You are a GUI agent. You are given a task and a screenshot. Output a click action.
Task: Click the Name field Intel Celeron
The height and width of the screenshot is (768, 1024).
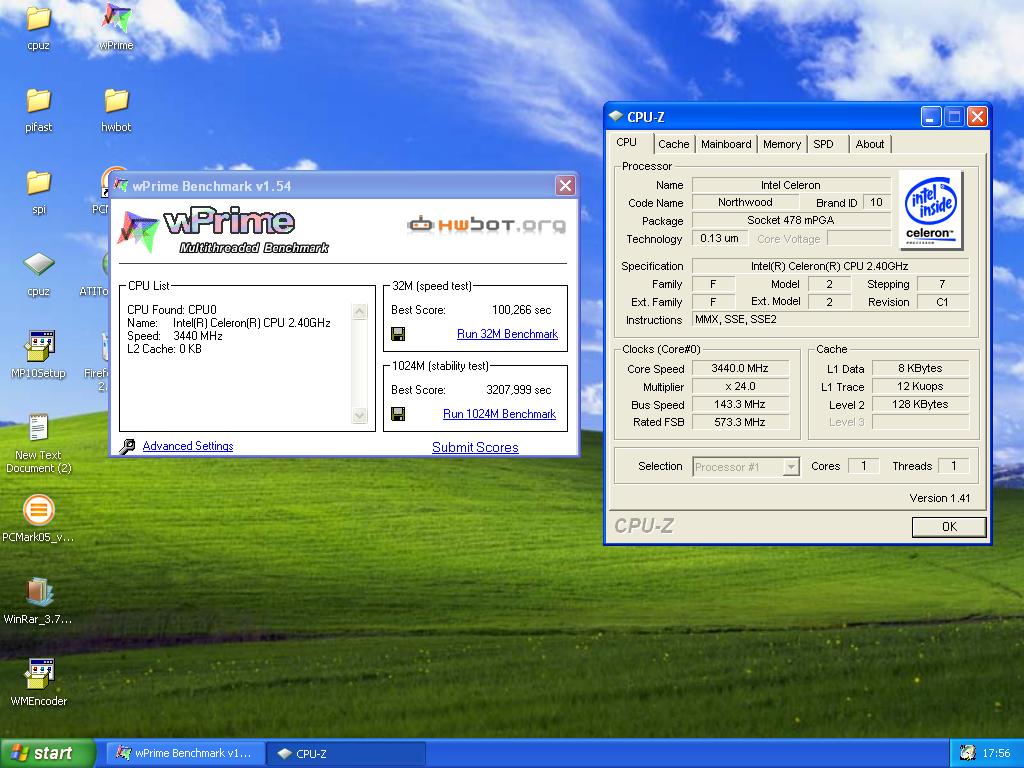coord(791,185)
